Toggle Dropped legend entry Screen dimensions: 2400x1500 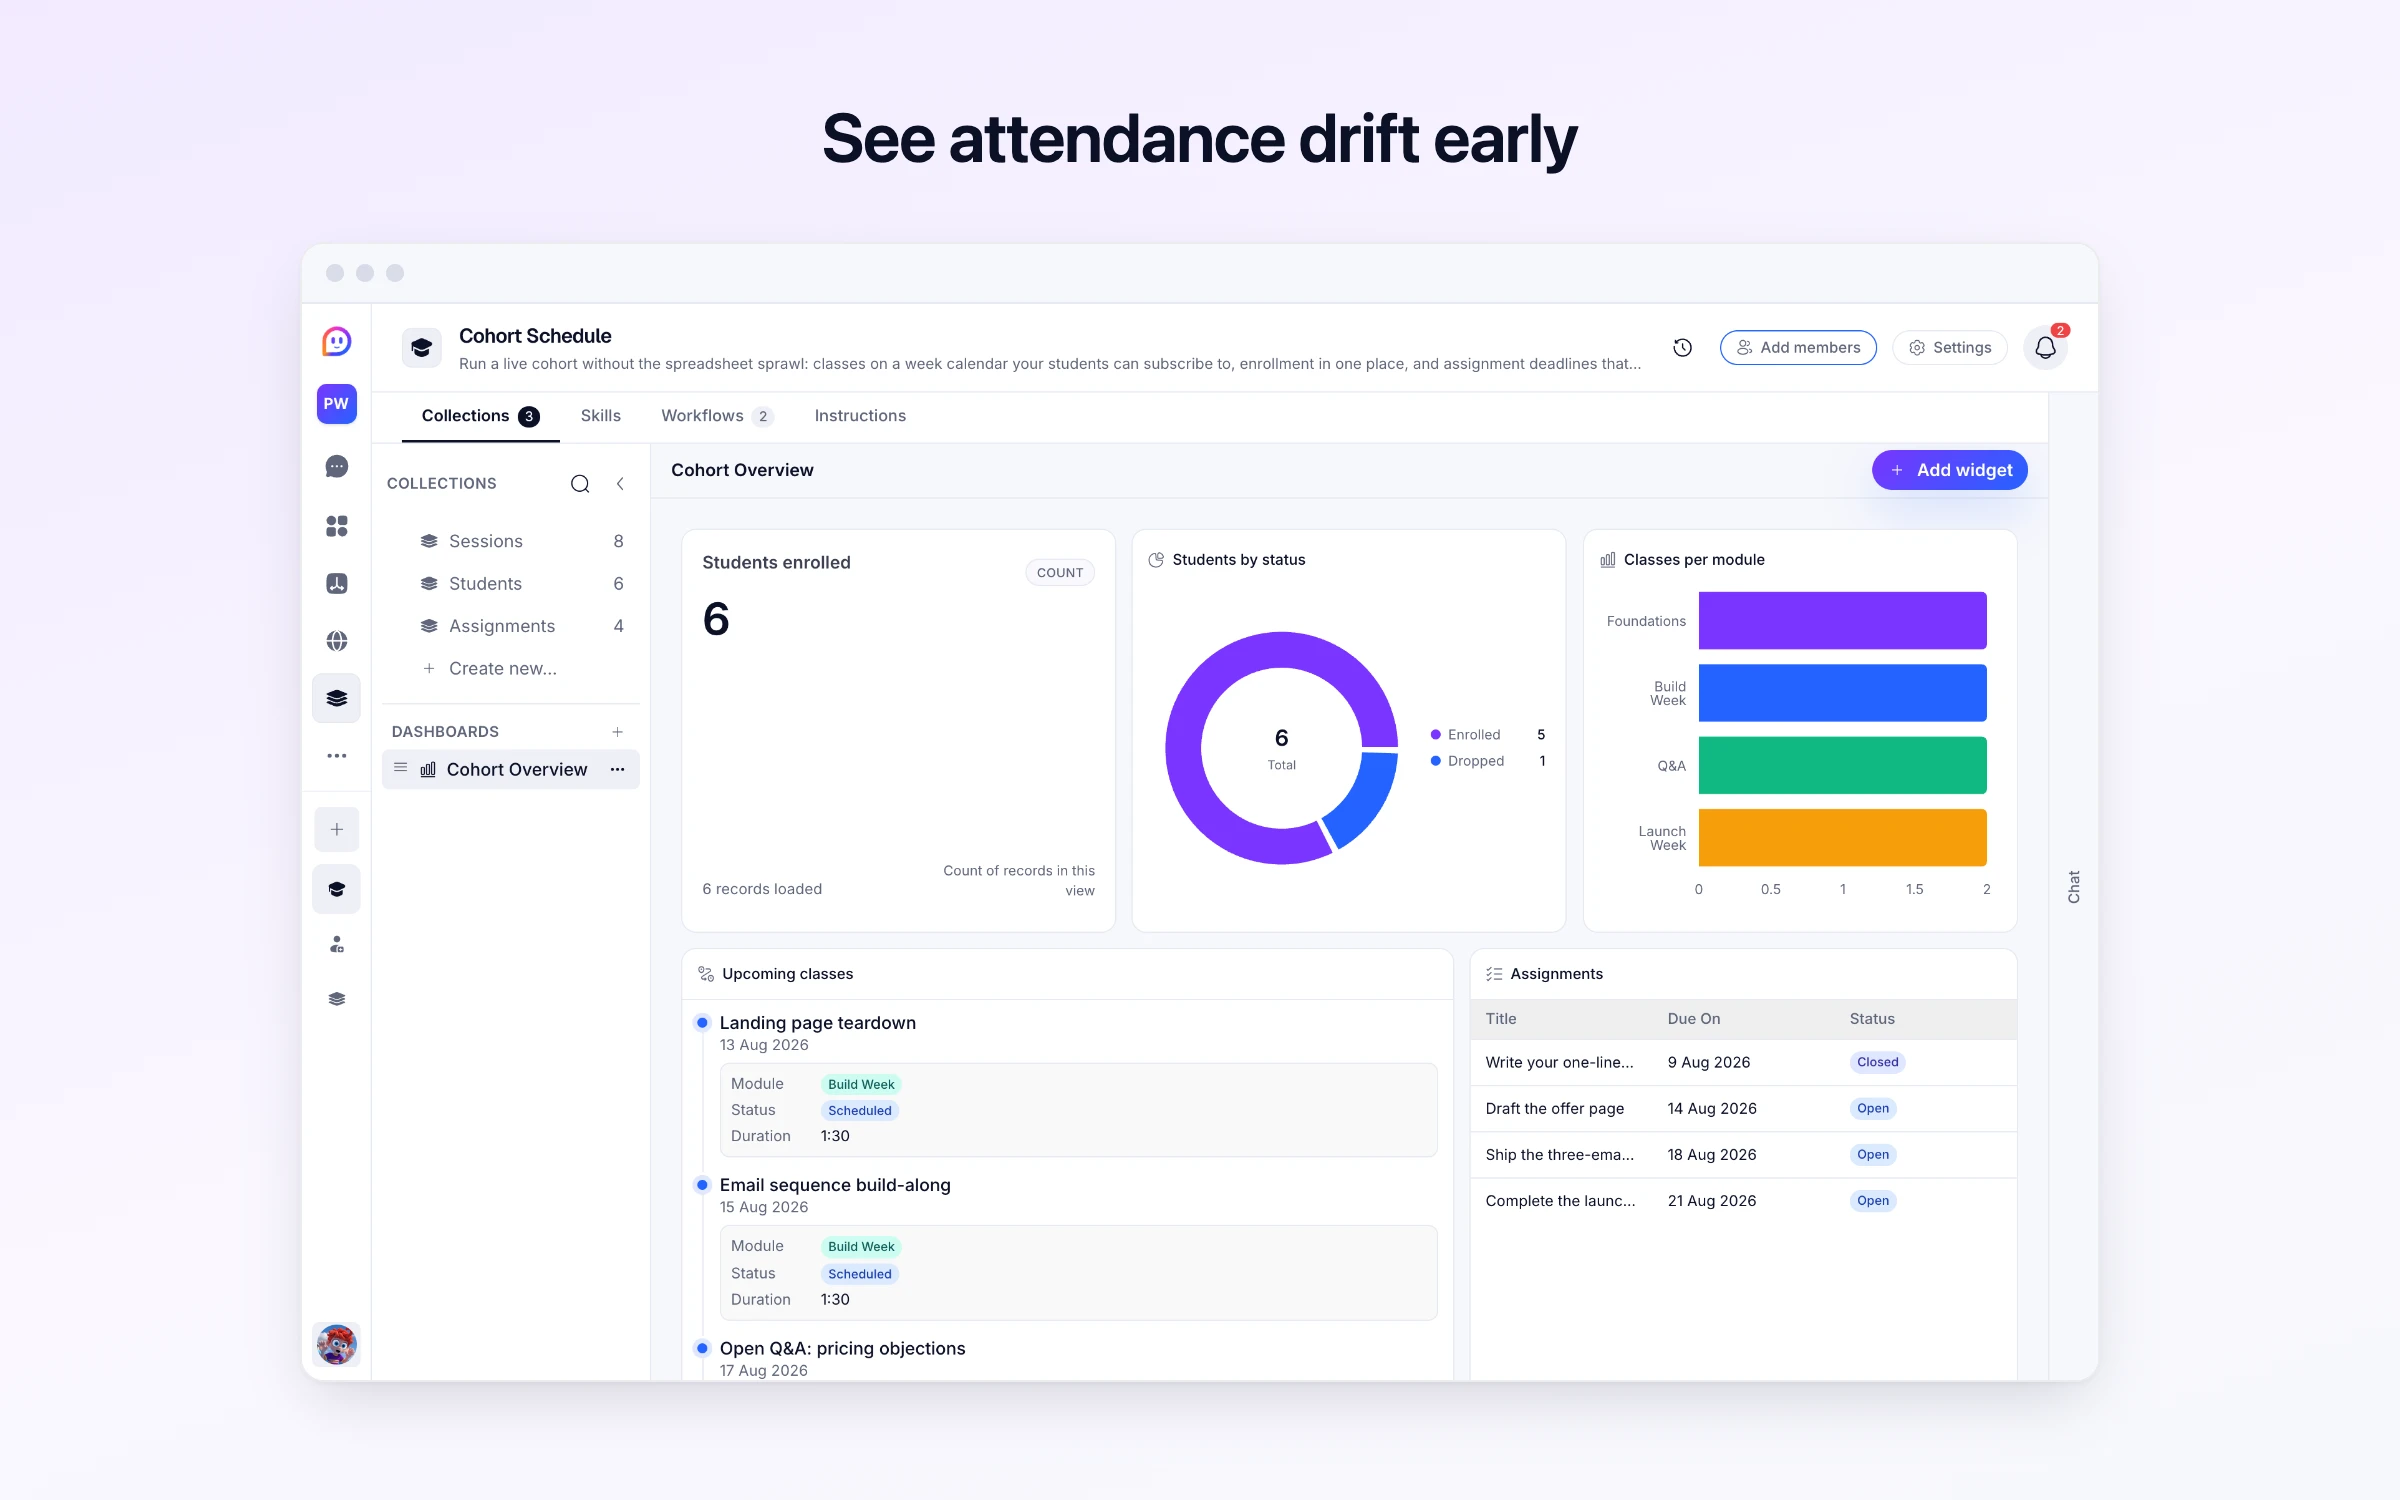tap(1488, 761)
